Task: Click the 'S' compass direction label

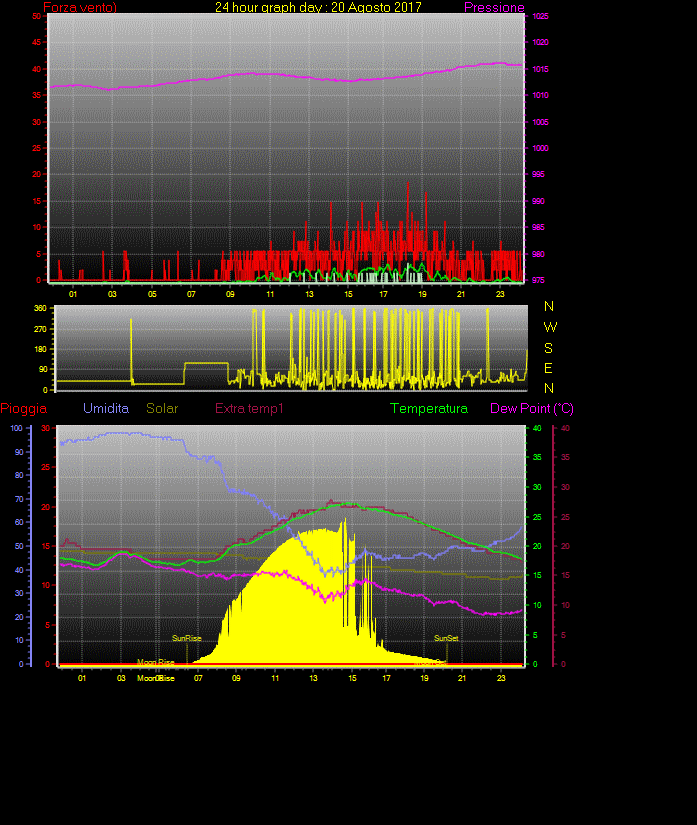Action: tap(549, 348)
